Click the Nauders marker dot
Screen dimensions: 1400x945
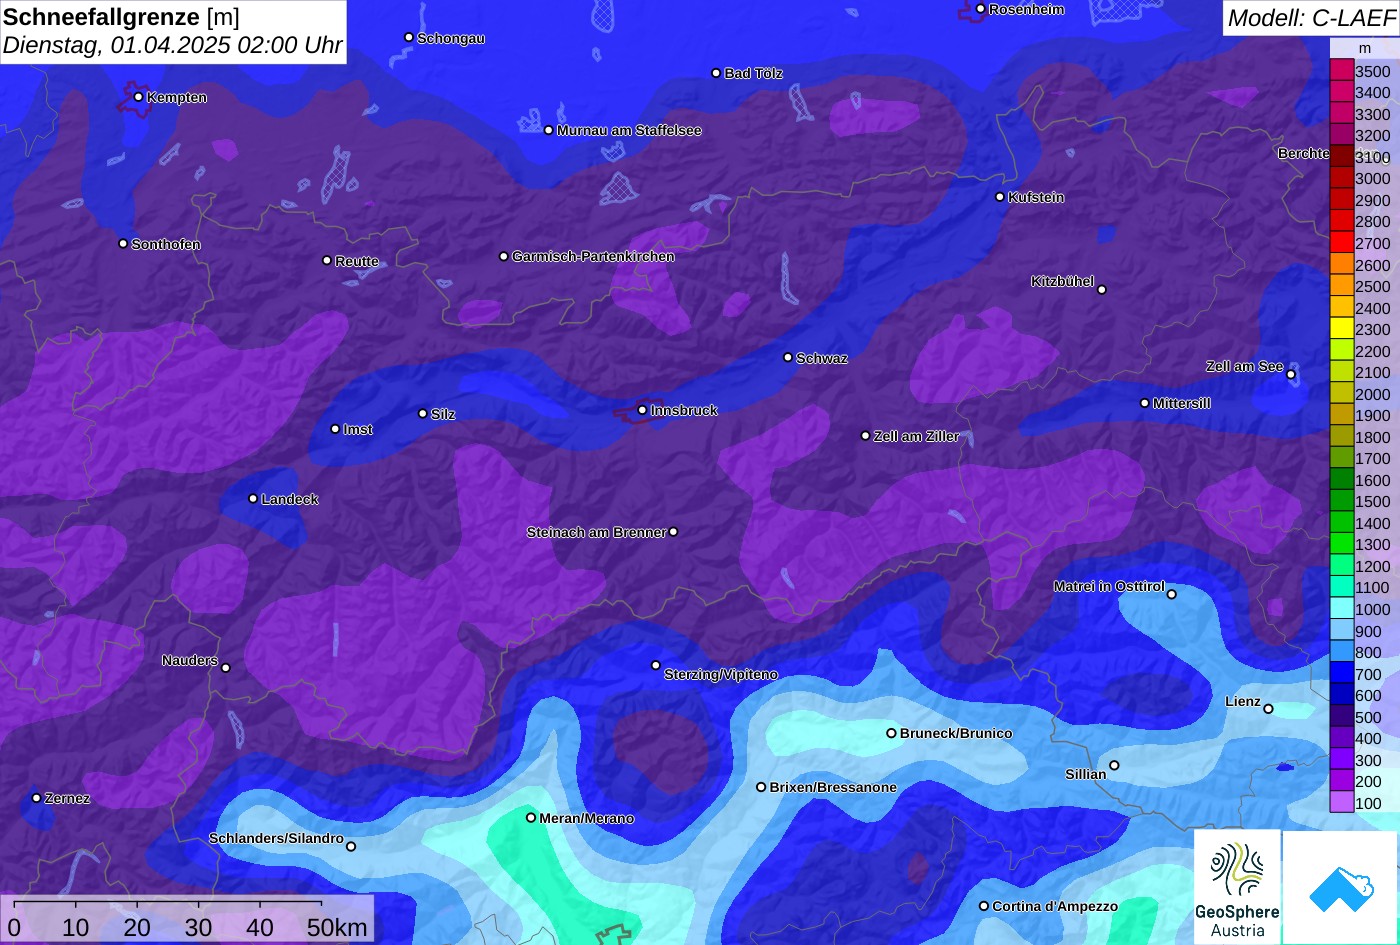(x=226, y=668)
